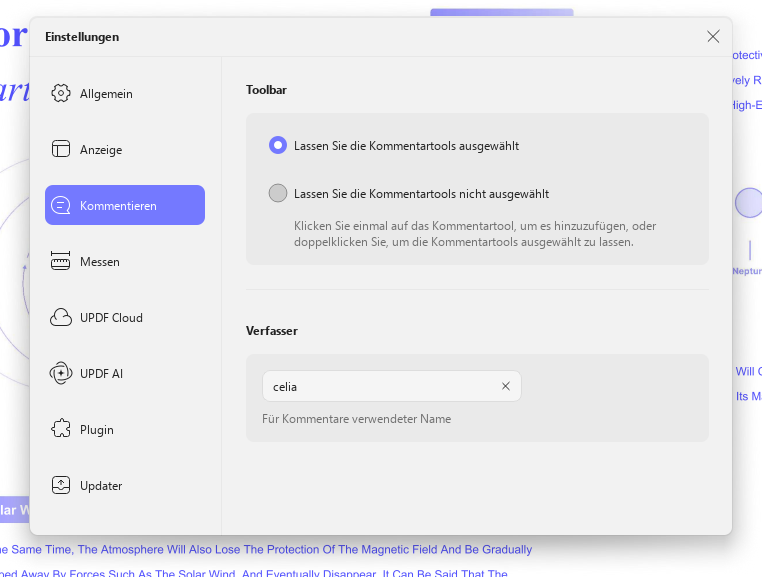
Task: Click the Plugin puzzle piece icon
Action: (61, 429)
